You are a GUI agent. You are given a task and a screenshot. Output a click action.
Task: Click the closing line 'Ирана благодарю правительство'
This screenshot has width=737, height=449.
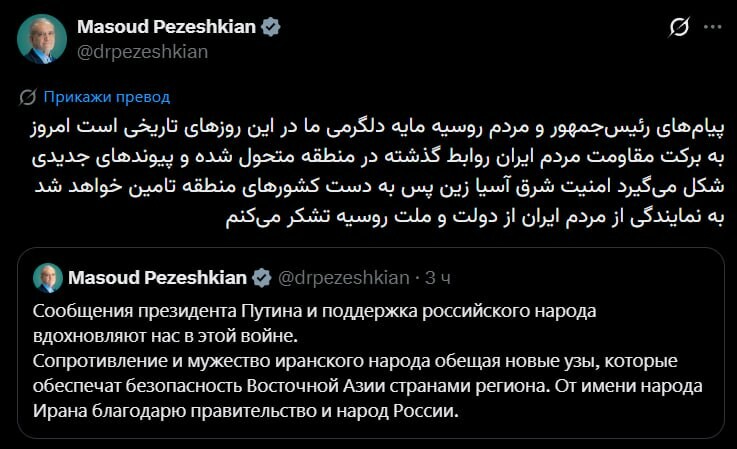tap(246, 411)
